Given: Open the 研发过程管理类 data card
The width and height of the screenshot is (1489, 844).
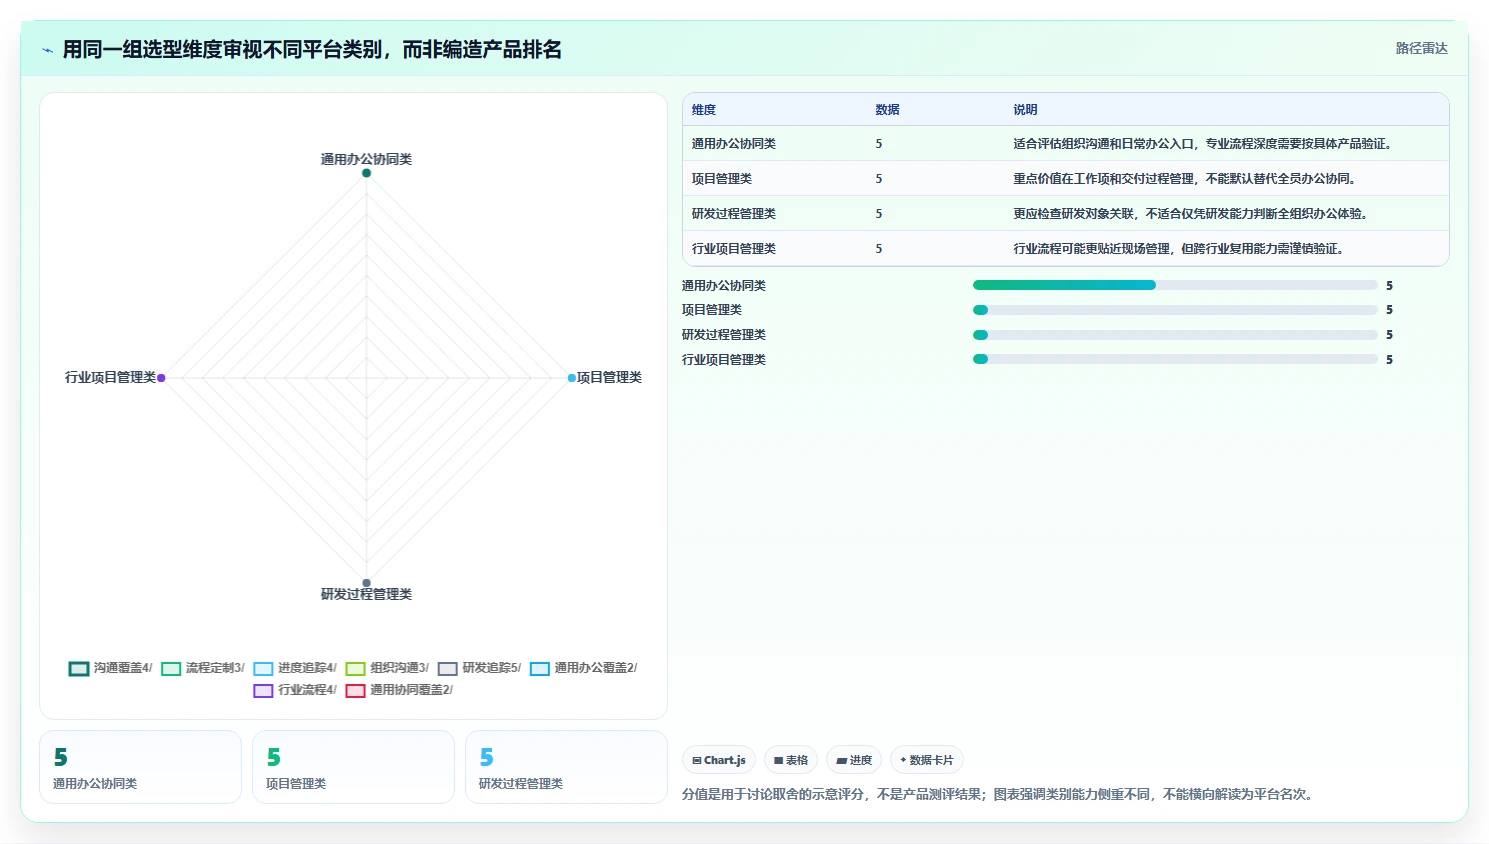Looking at the screenshot, I should pyautogui.click(x=566, y=767).
